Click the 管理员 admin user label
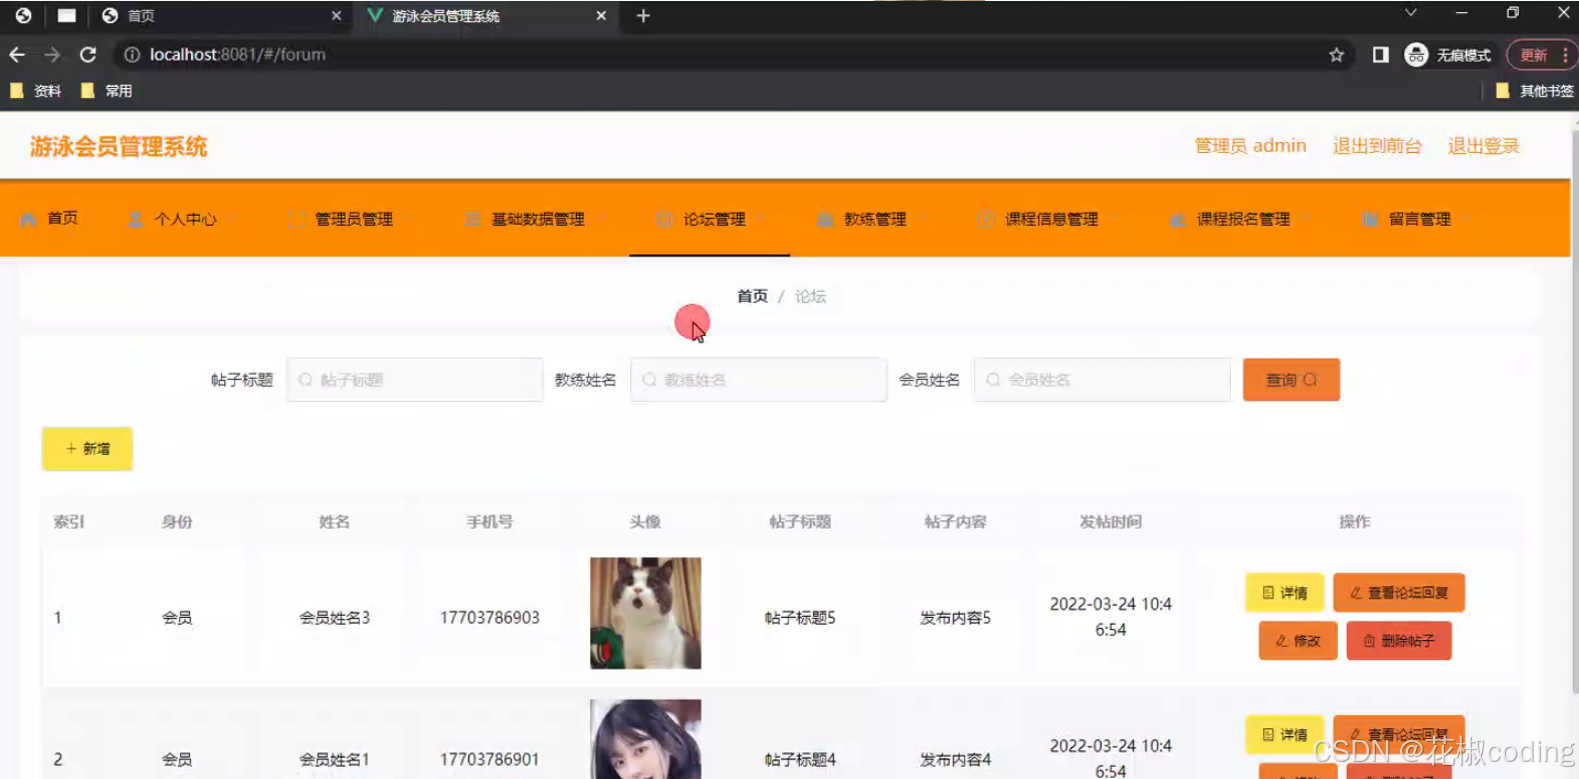This screenshot has height=779, width=1579. pos(1250,146)
